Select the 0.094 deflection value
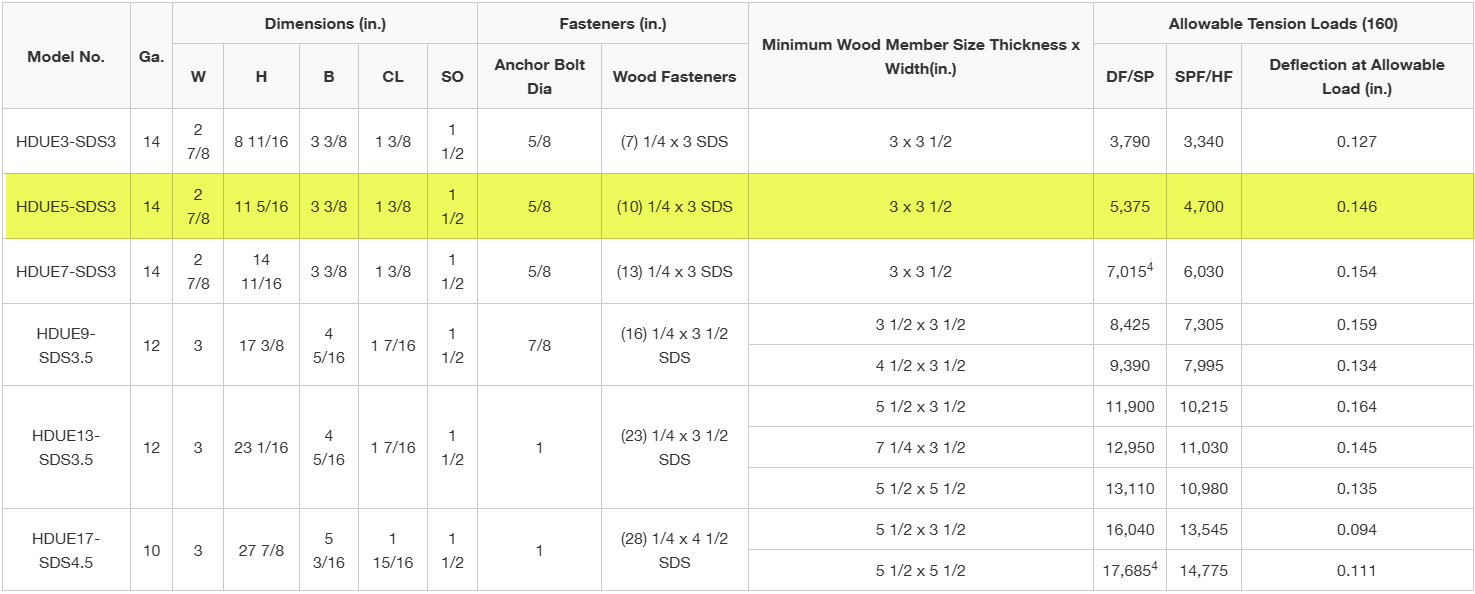Image resolution: width=1475 pixels, height=594 pixels. (x=1357, y=530)
